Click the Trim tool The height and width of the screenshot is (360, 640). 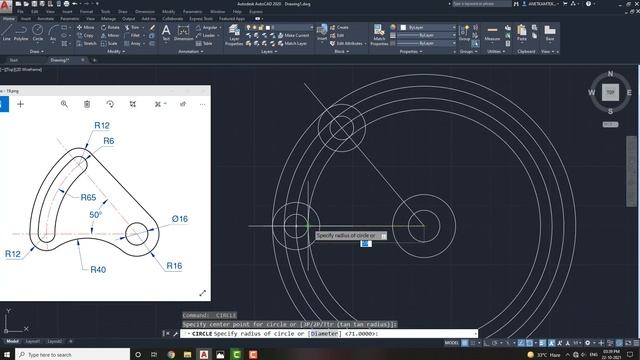pyautogui.click(x=132, y=27)
